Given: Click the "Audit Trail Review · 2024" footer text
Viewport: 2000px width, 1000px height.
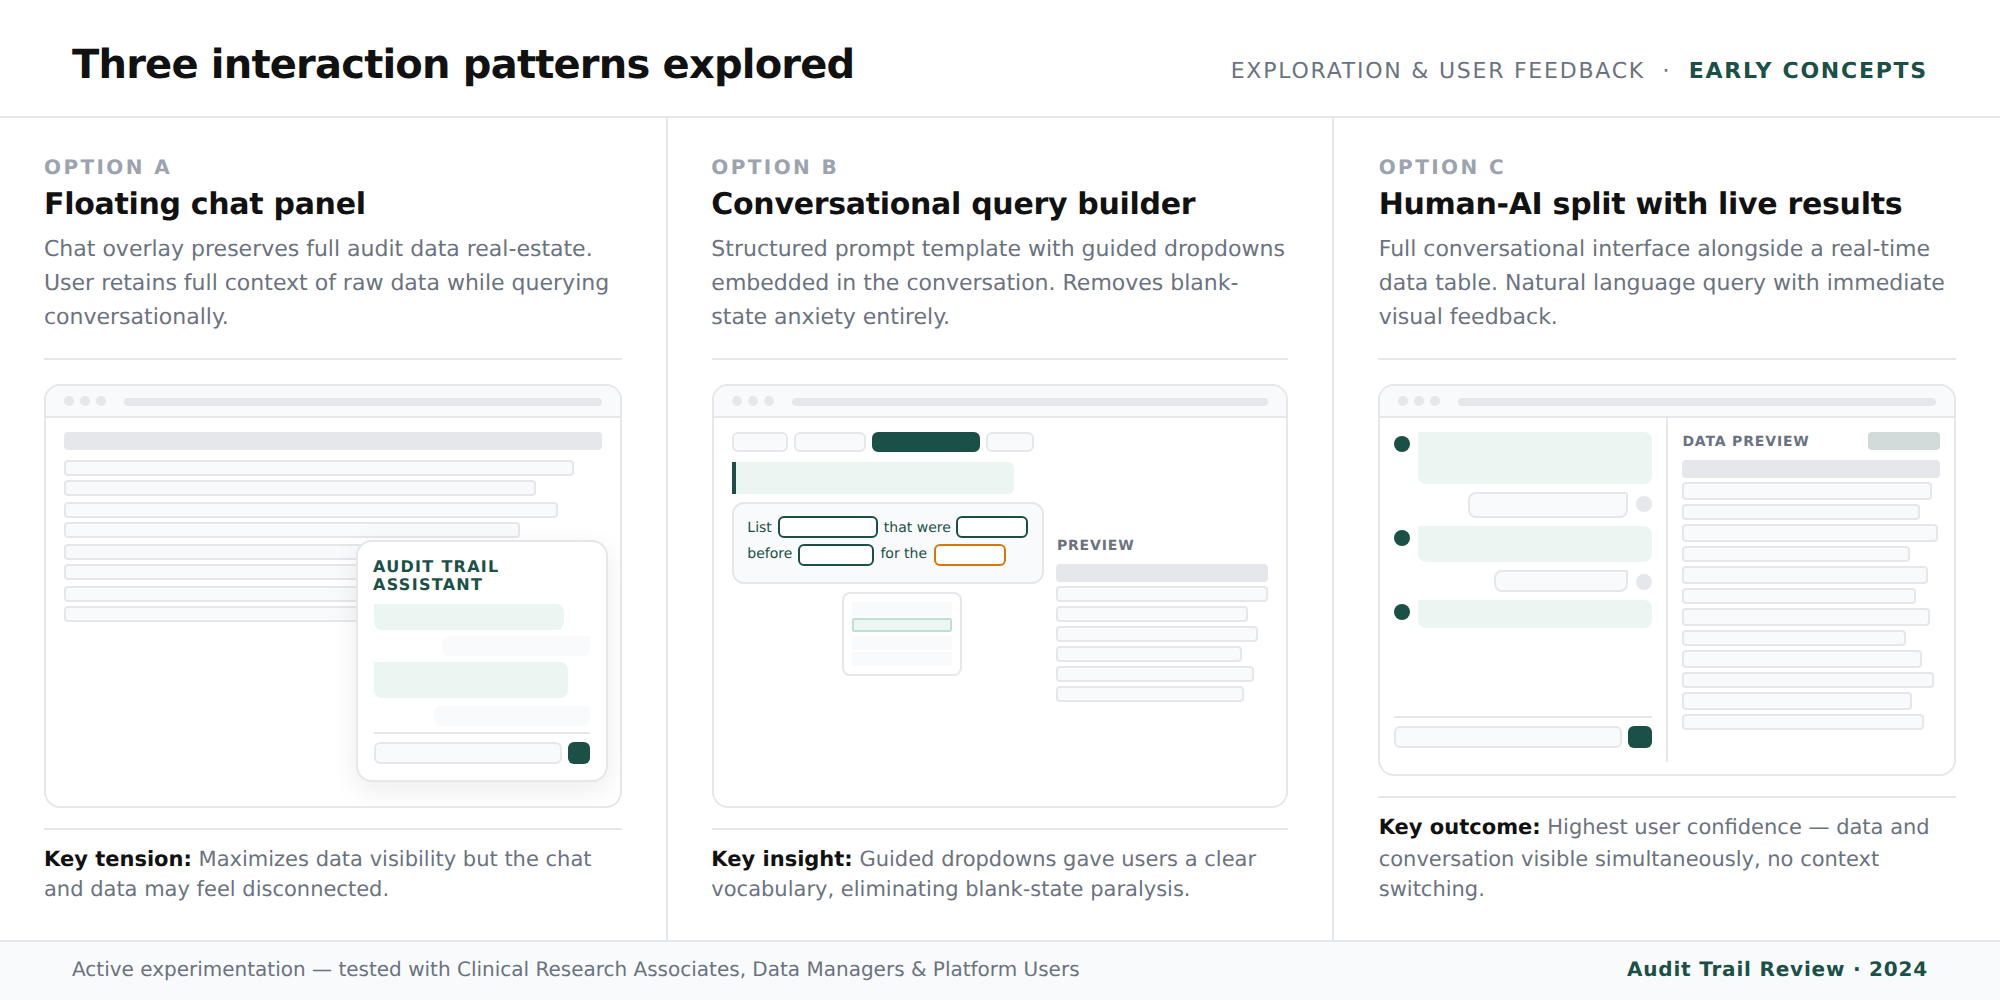Looking at the screenshot, I should (x=1777, y=969).
